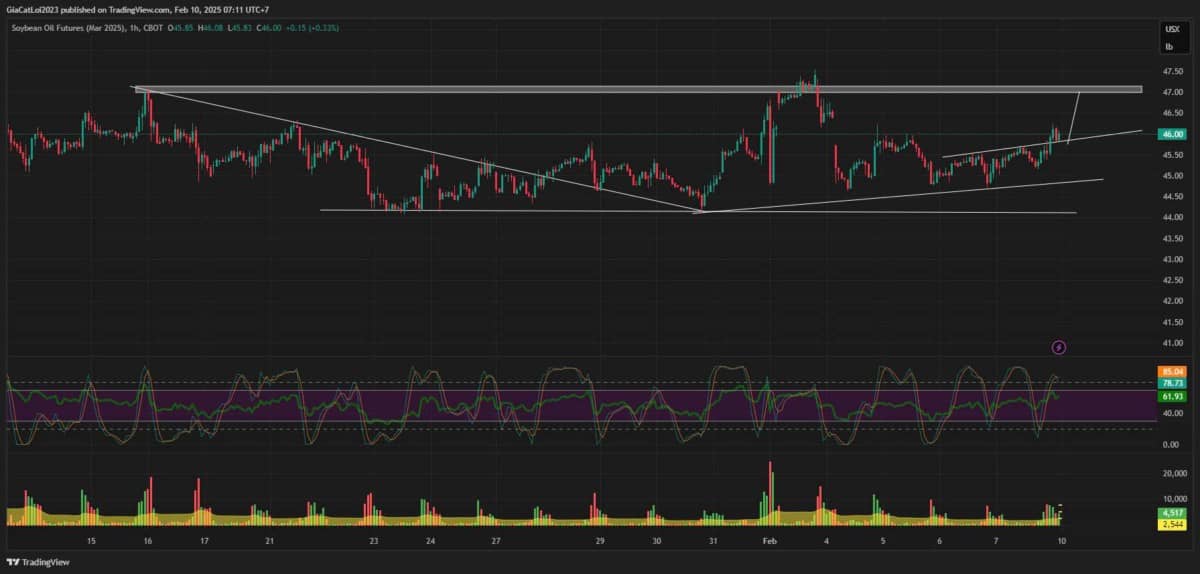Click the 46.50 price axis label

point(1173,114)
